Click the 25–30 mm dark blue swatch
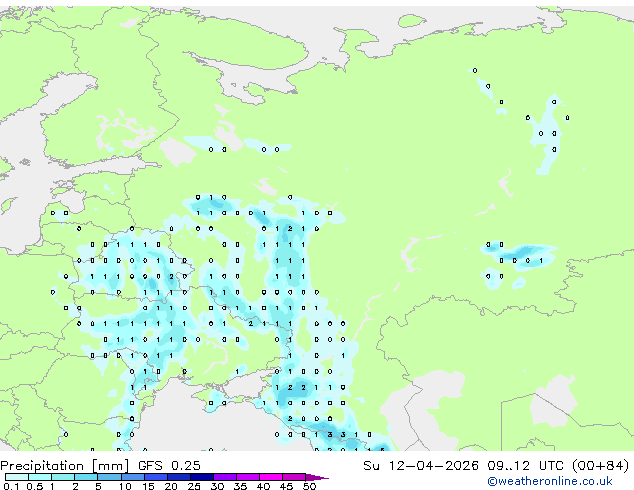 point(202,477)
